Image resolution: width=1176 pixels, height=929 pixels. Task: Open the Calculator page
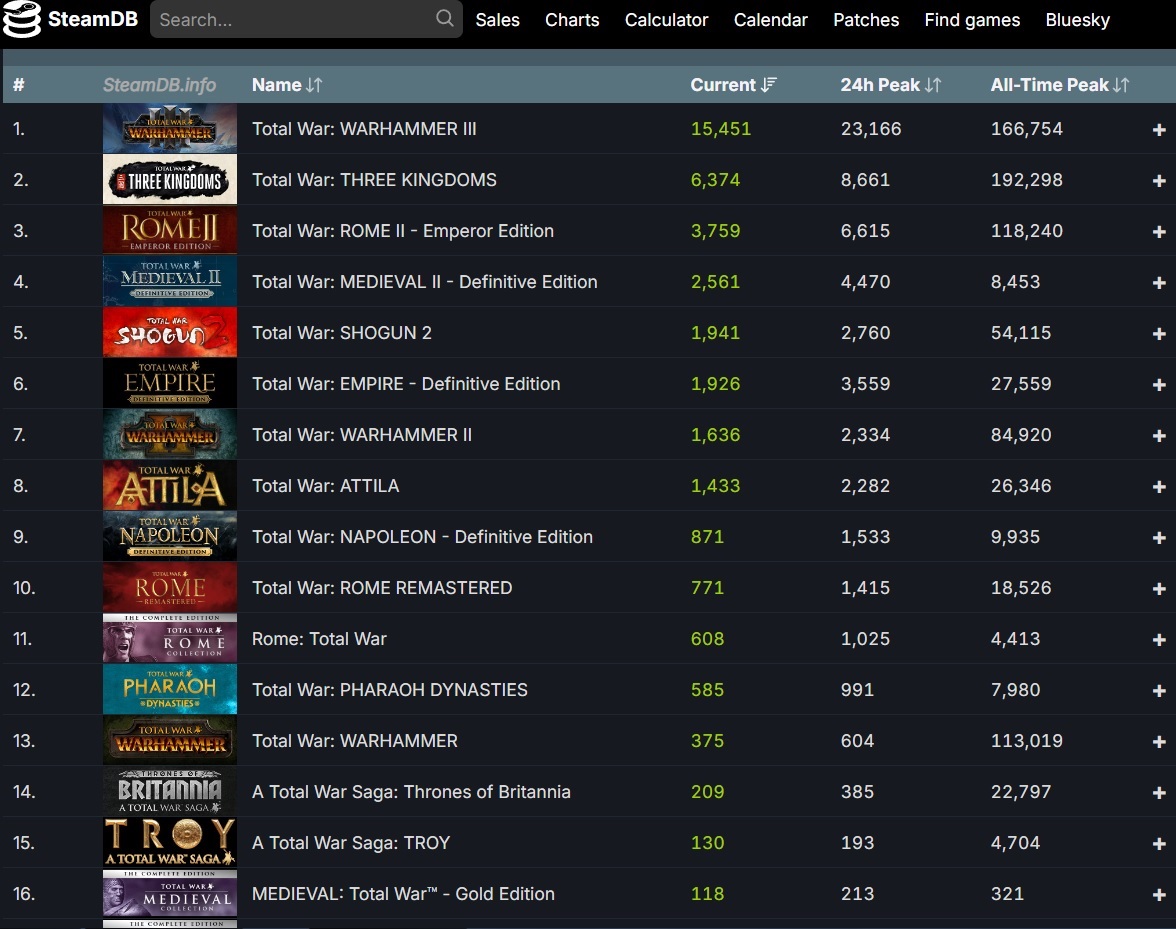[666, 20]
